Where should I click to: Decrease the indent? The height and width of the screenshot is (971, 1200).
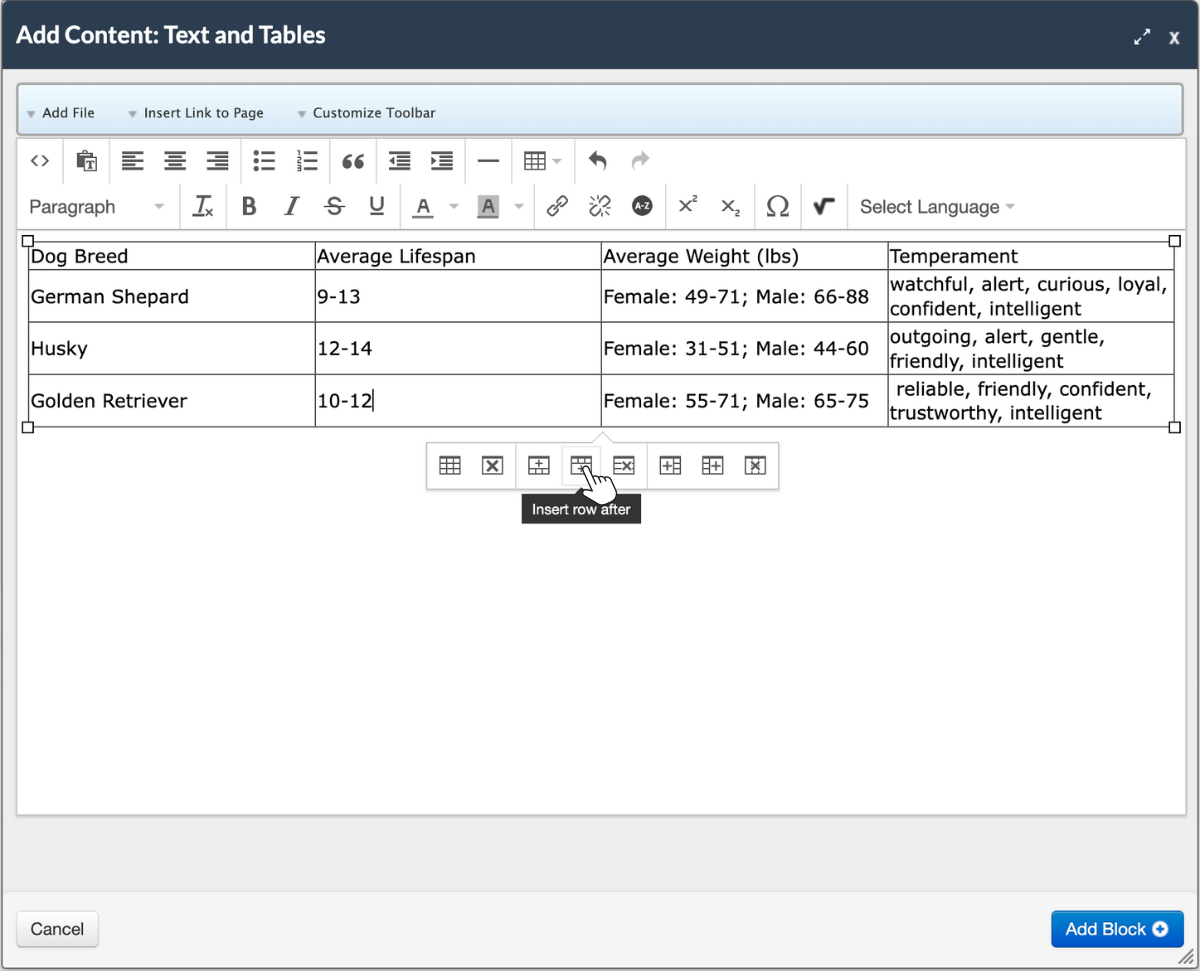[400, 161]
